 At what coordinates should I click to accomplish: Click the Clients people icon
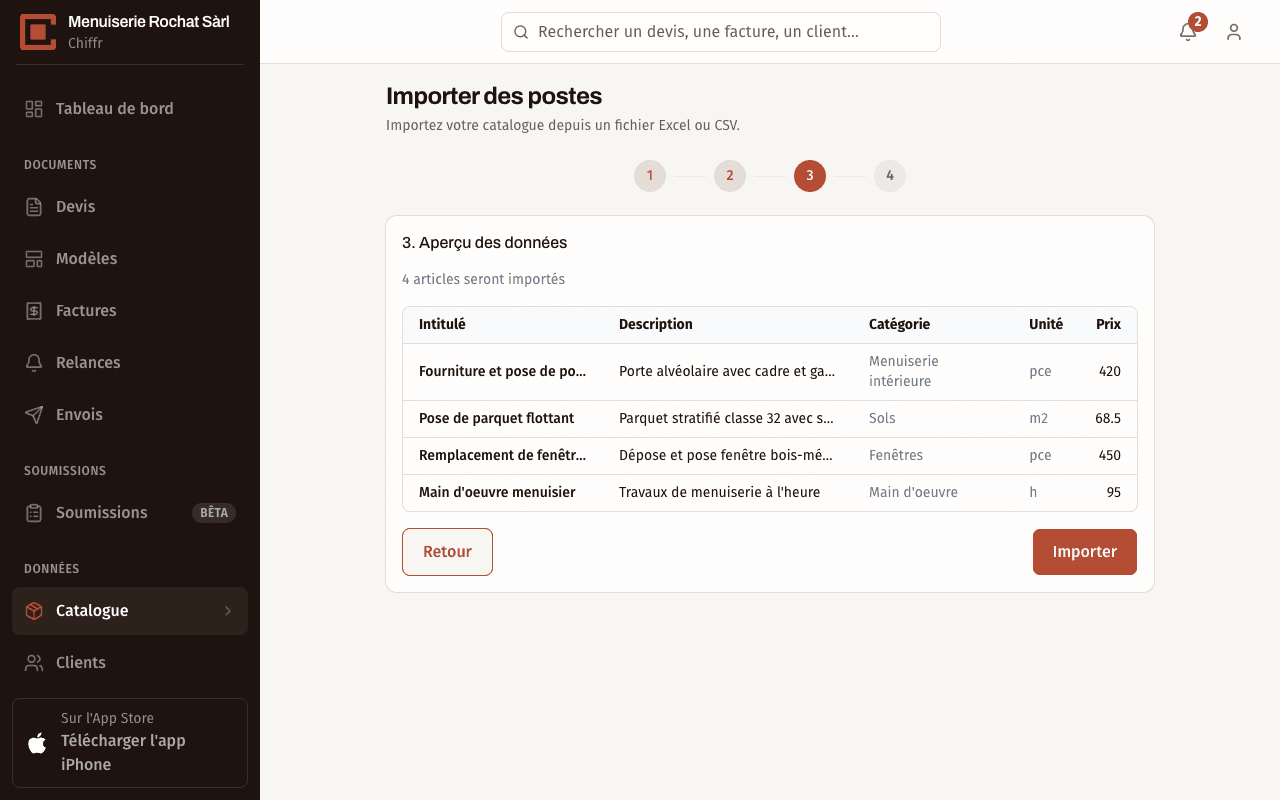point(34,663)
